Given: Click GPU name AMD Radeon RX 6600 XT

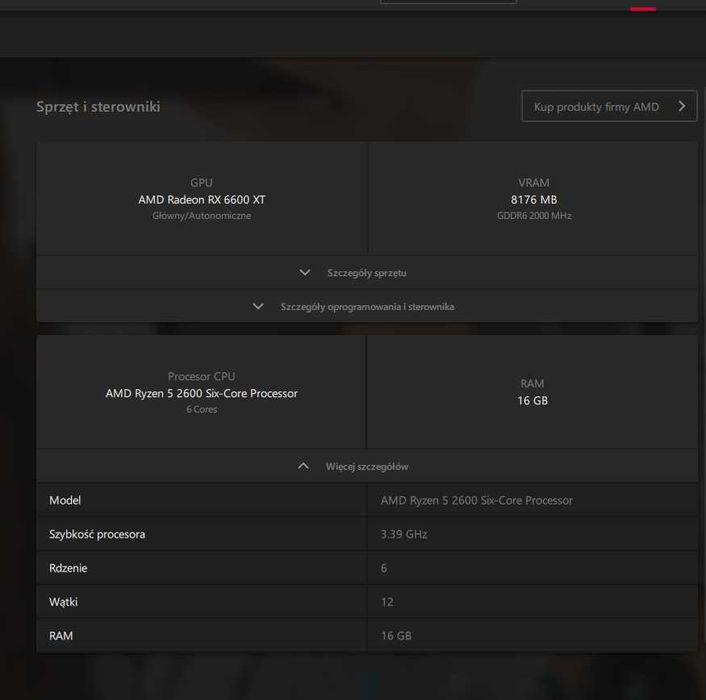Looking at the screenshot, I should (202, 199).
